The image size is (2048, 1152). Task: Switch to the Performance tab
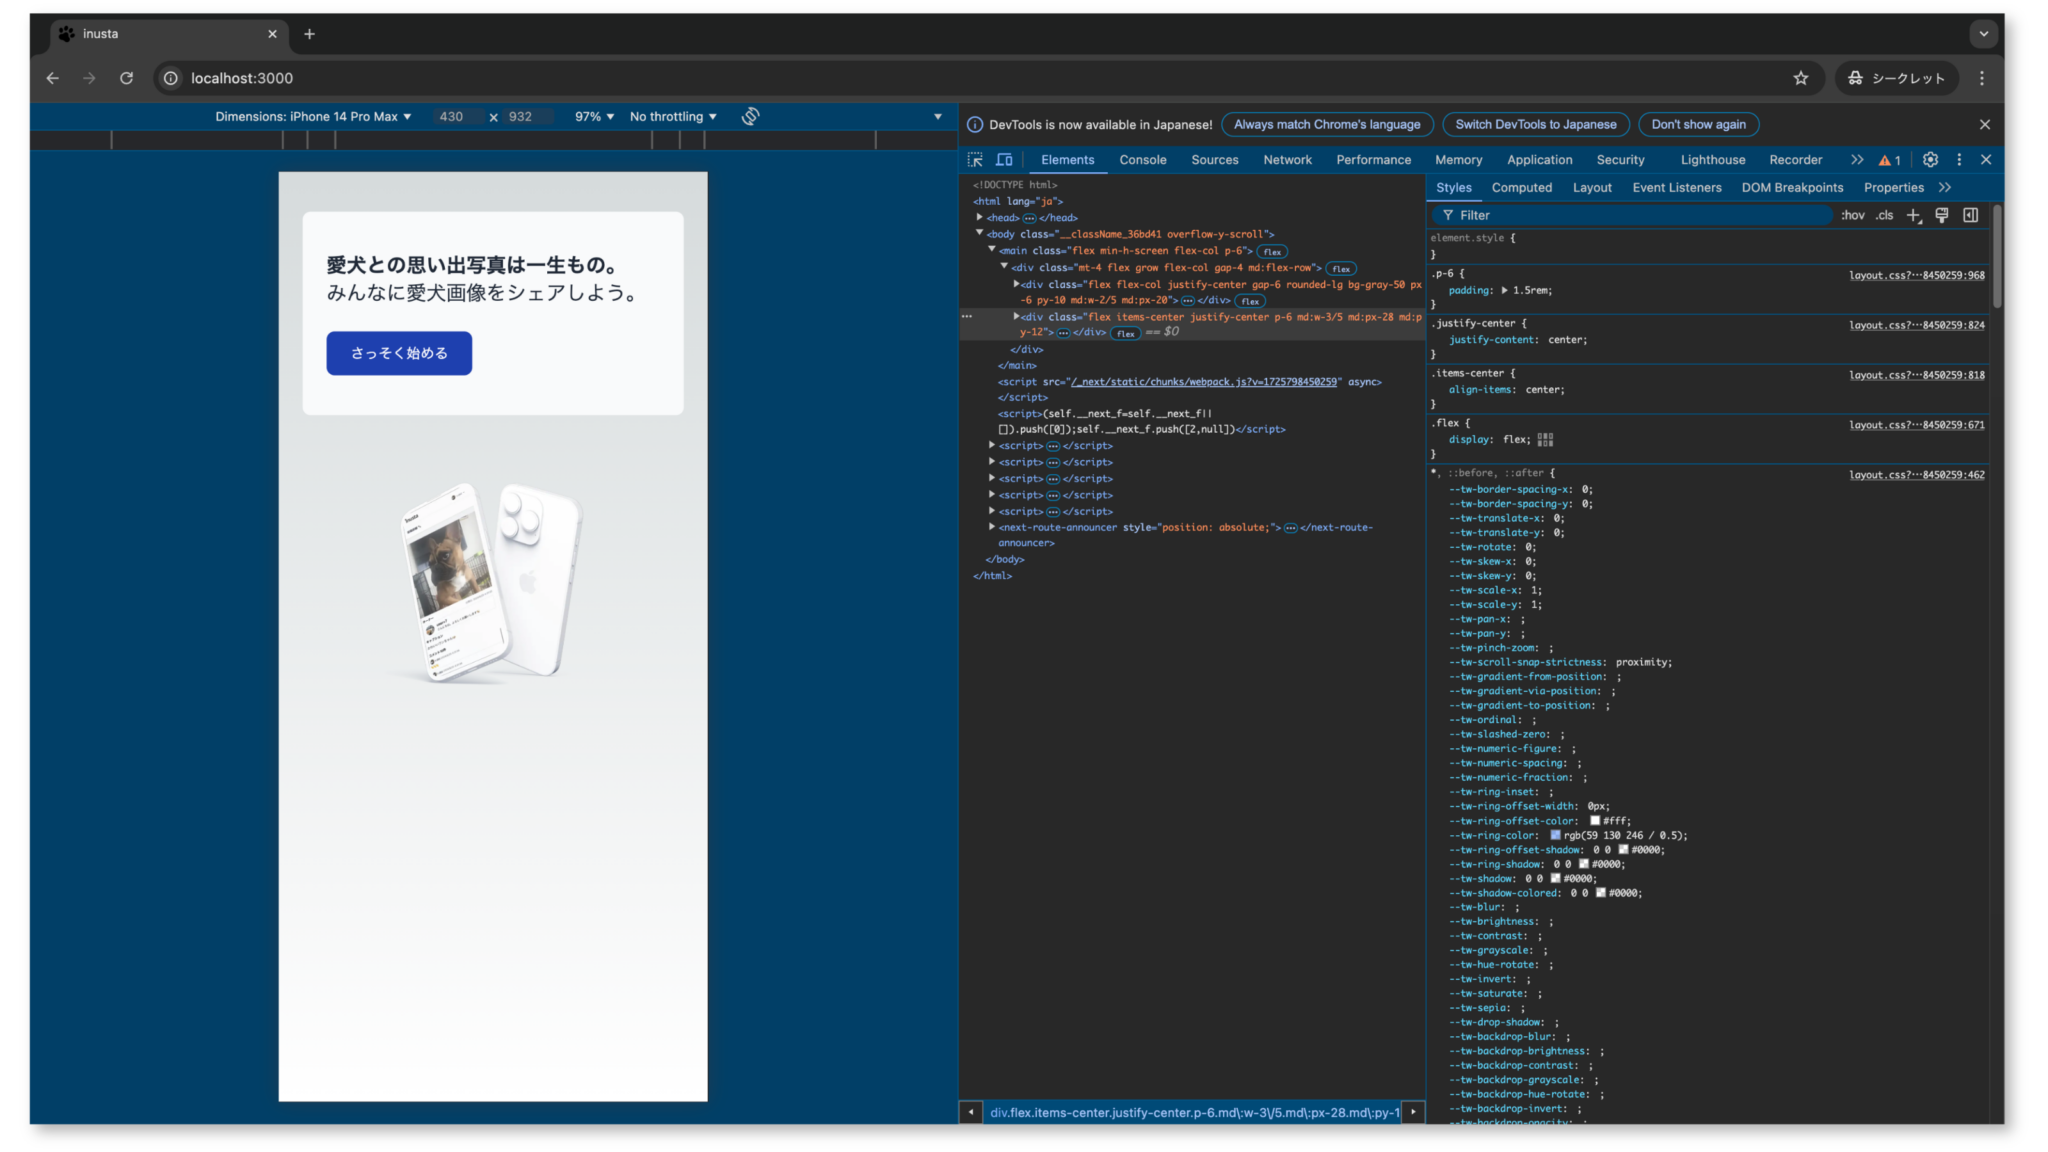[1374, 160]
